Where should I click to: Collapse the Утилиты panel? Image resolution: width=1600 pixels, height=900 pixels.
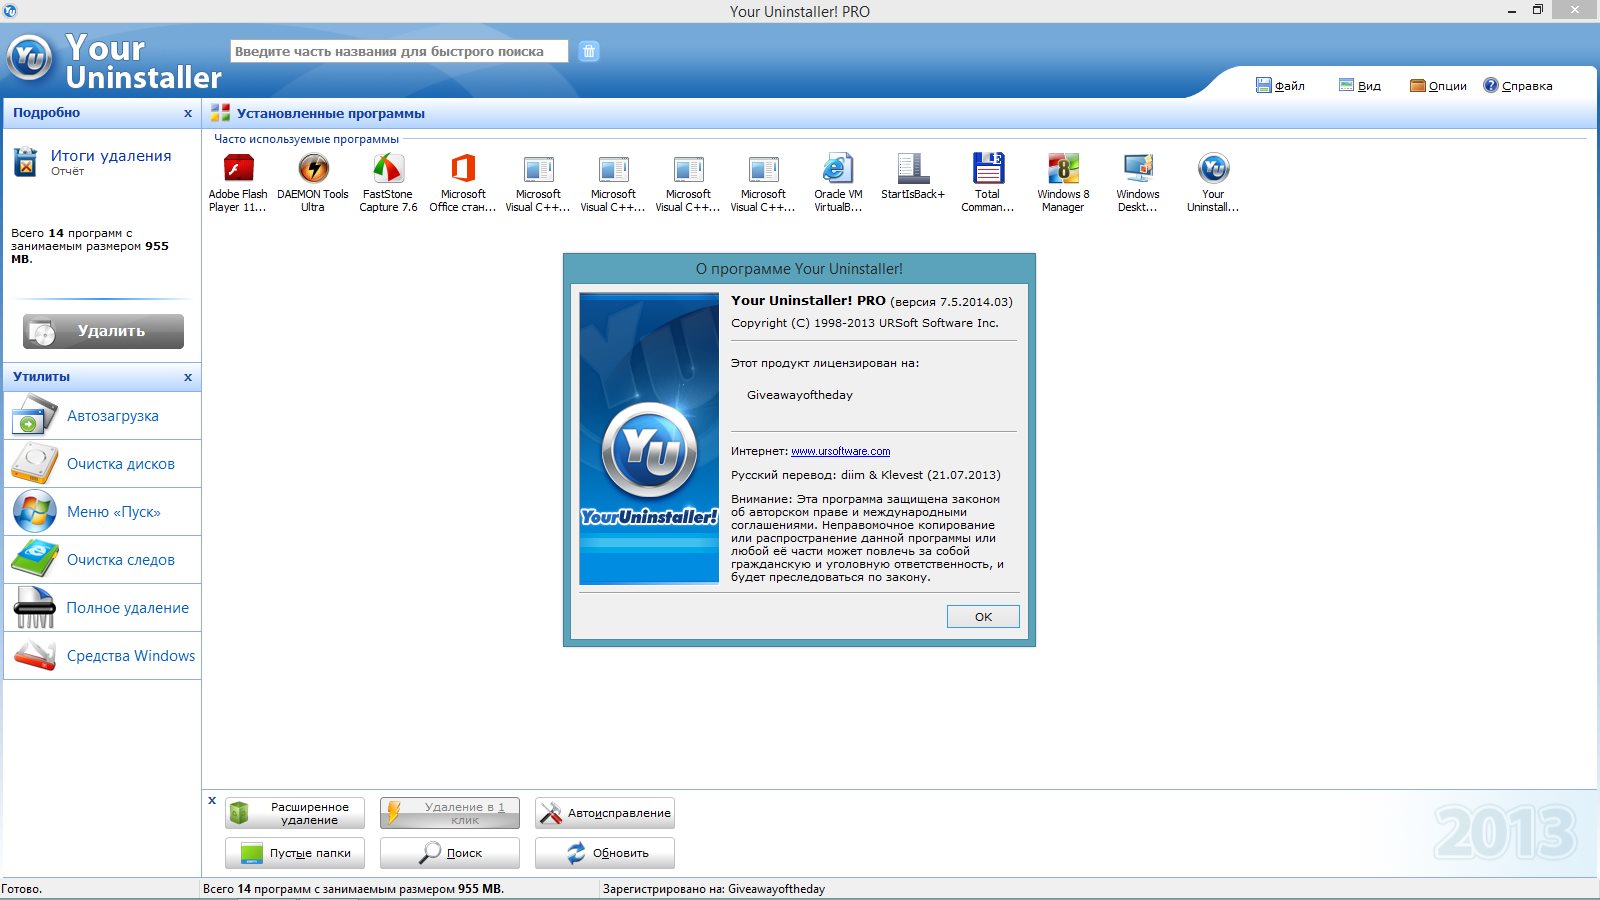point(187,377)
